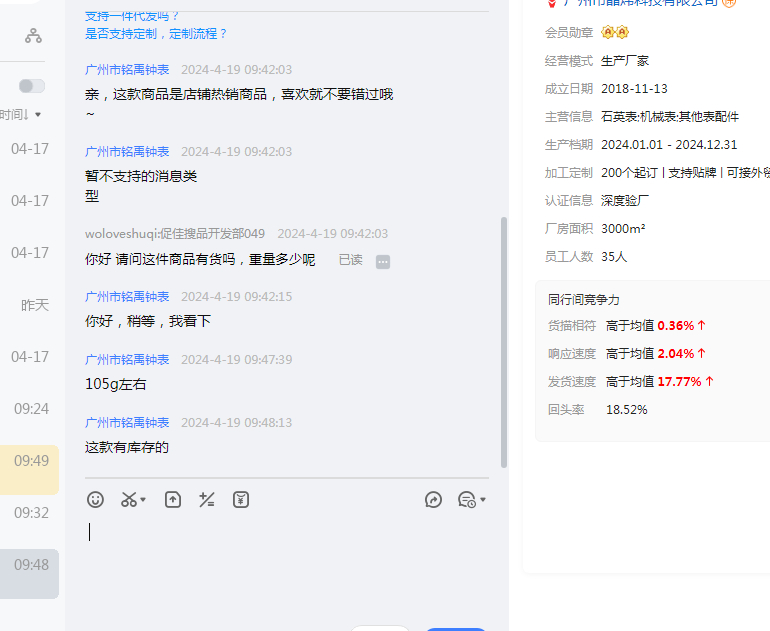Screen dimensions: 770x631
Task: Click the file upload icon
Action: point(173,499)
